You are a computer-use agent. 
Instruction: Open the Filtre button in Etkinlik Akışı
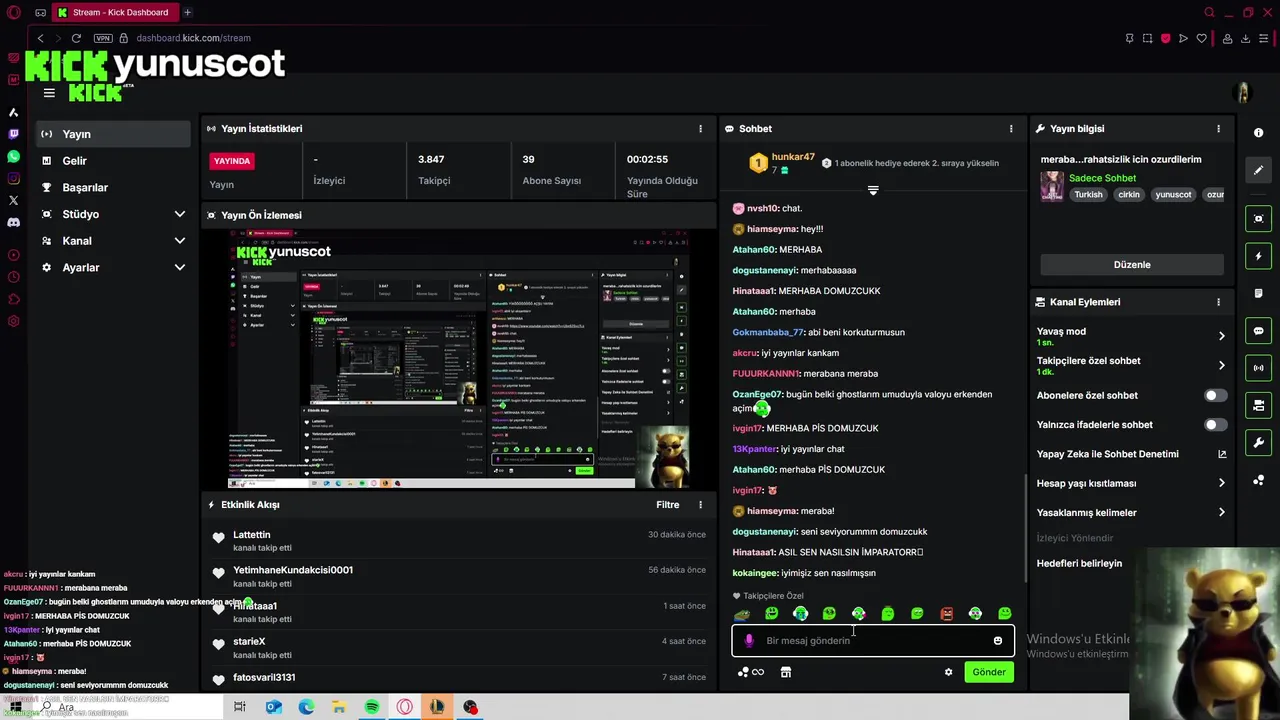(x=668, y=505)
